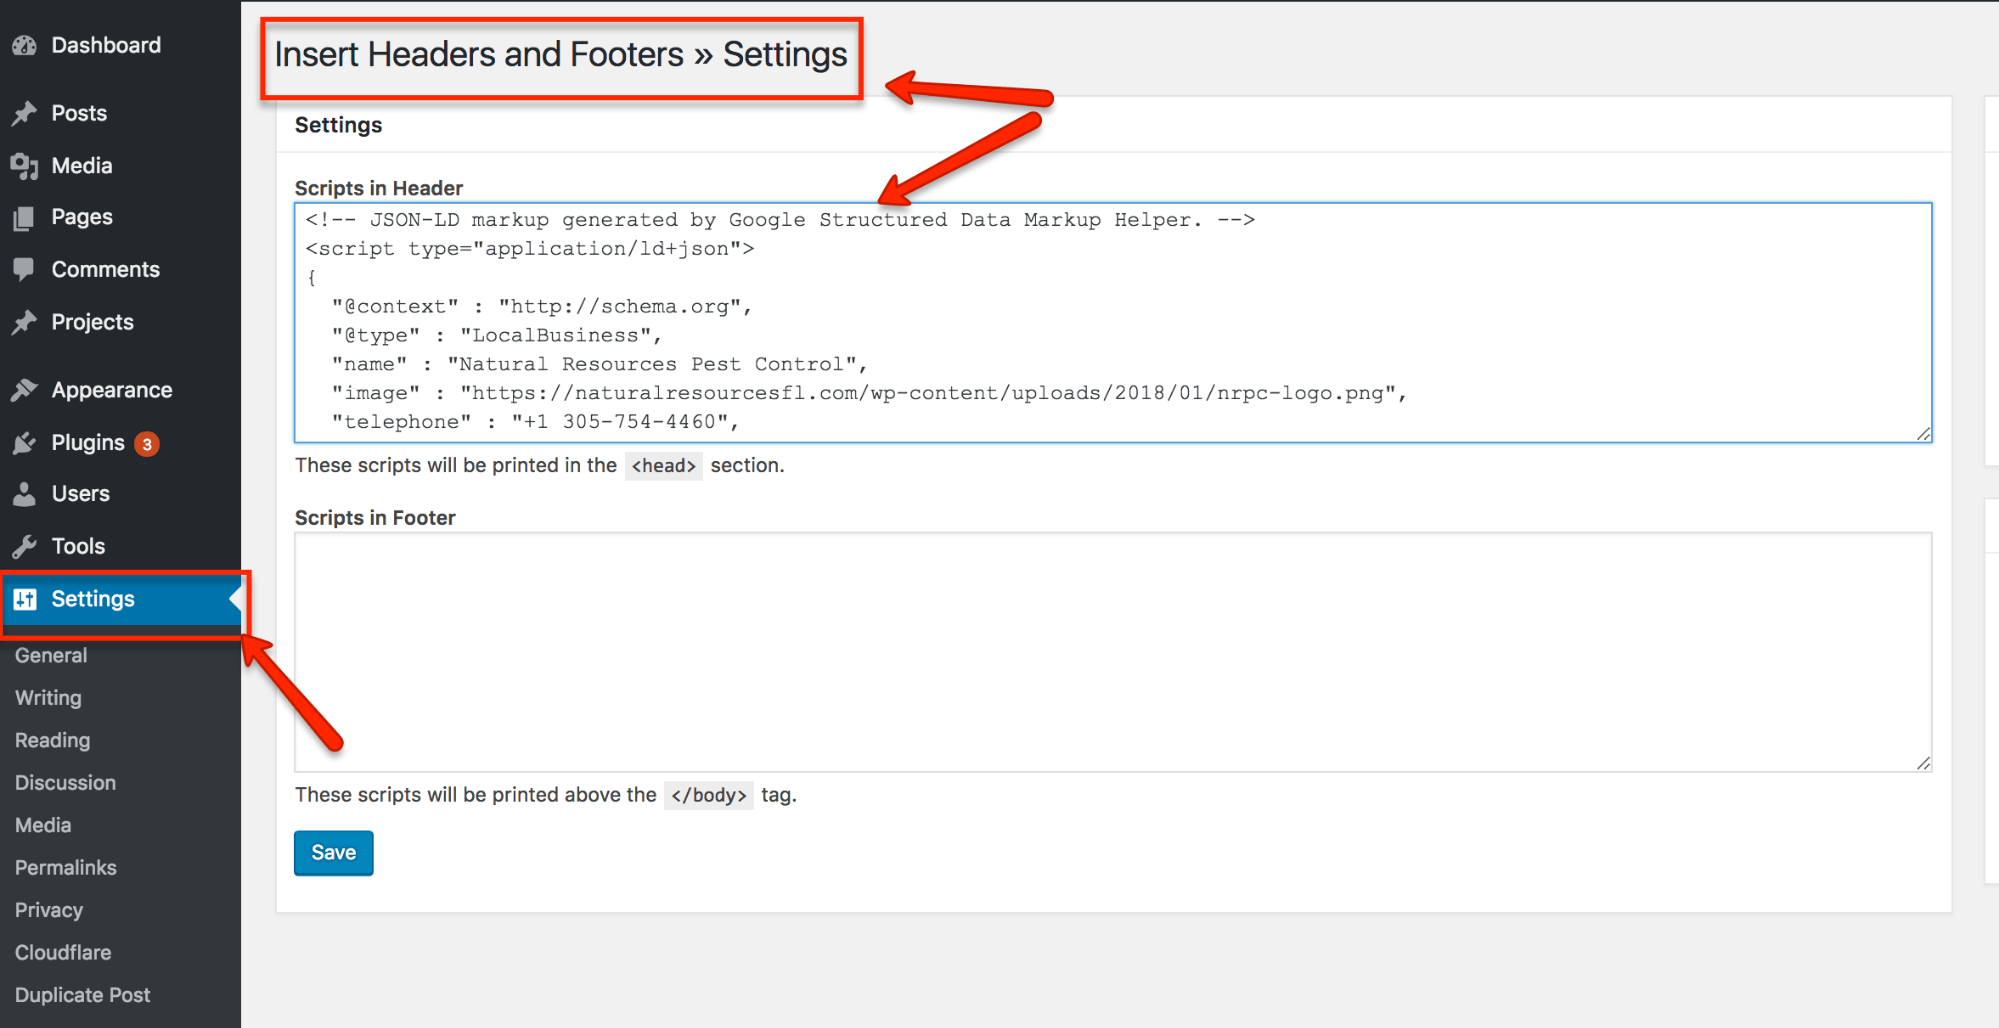Click the "Scripts in Footer" label
The image size is (1999, 1028).
[375, 517]
